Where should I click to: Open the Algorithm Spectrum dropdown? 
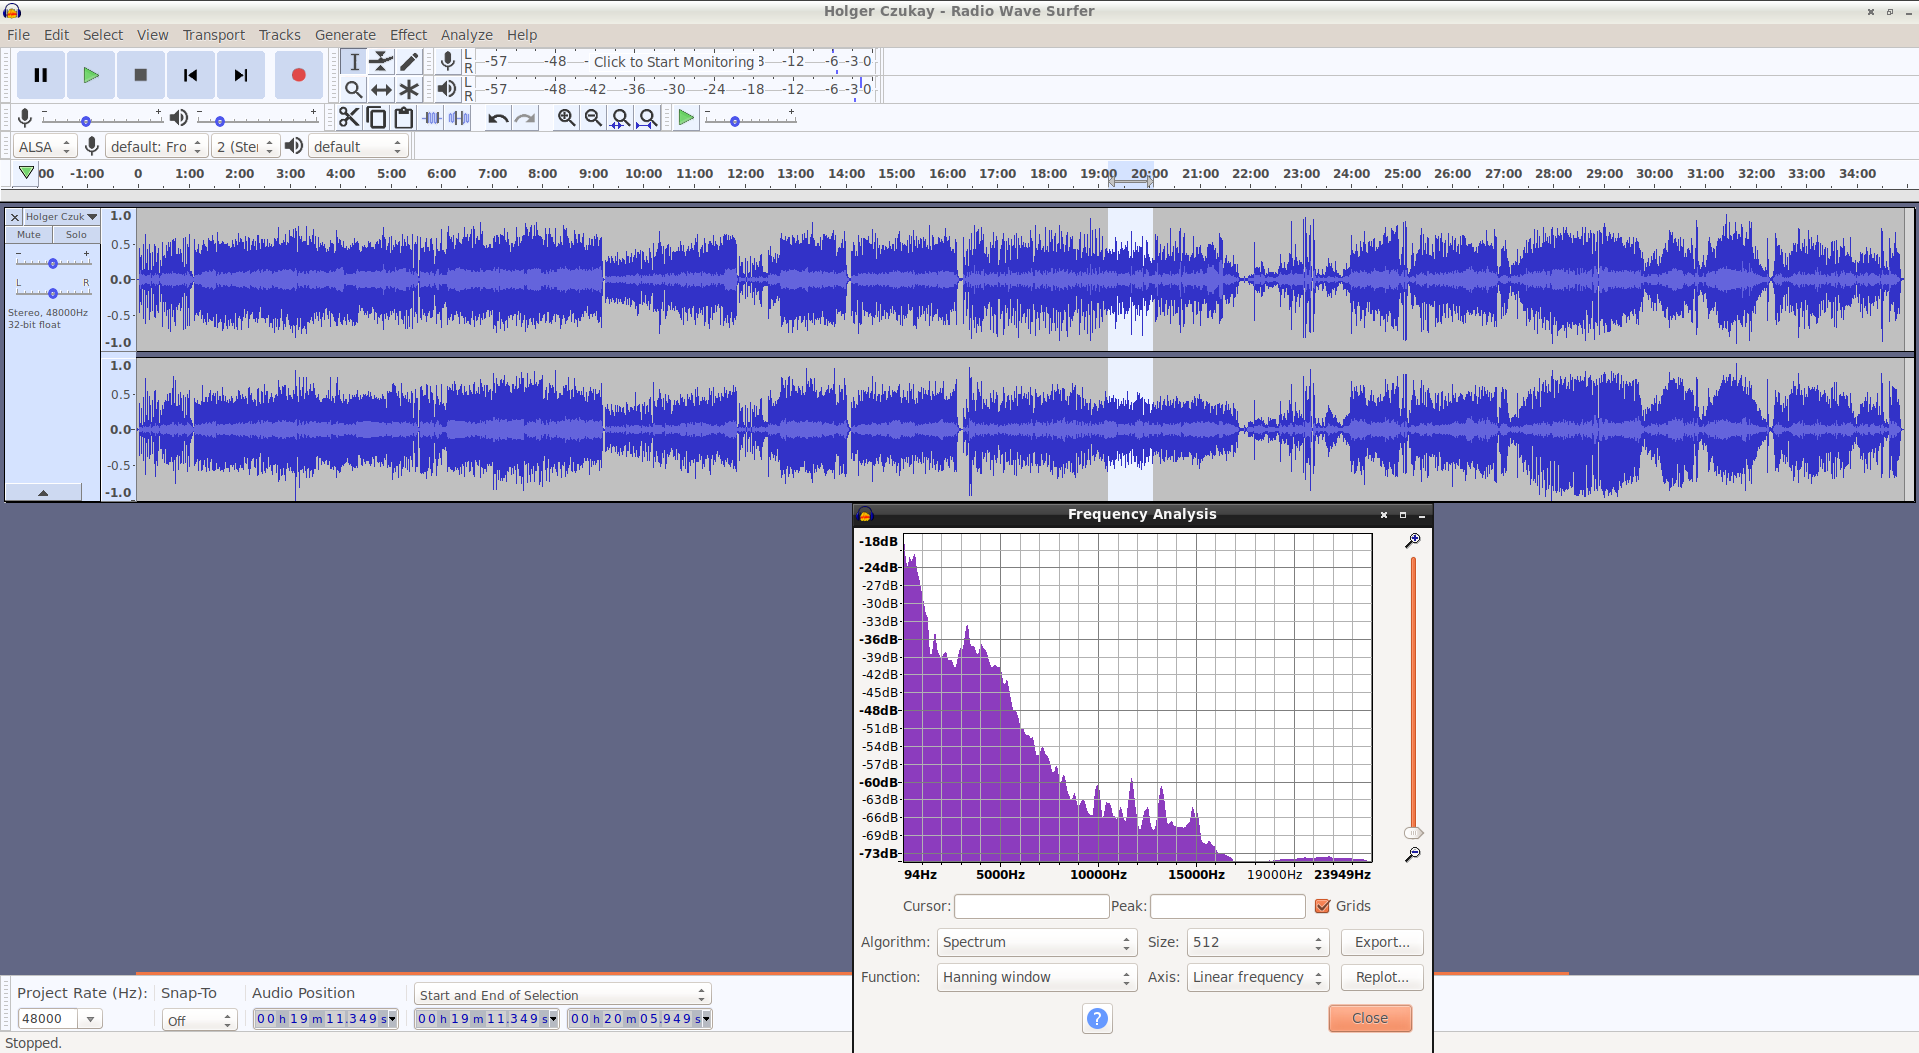pos(1036,942)
